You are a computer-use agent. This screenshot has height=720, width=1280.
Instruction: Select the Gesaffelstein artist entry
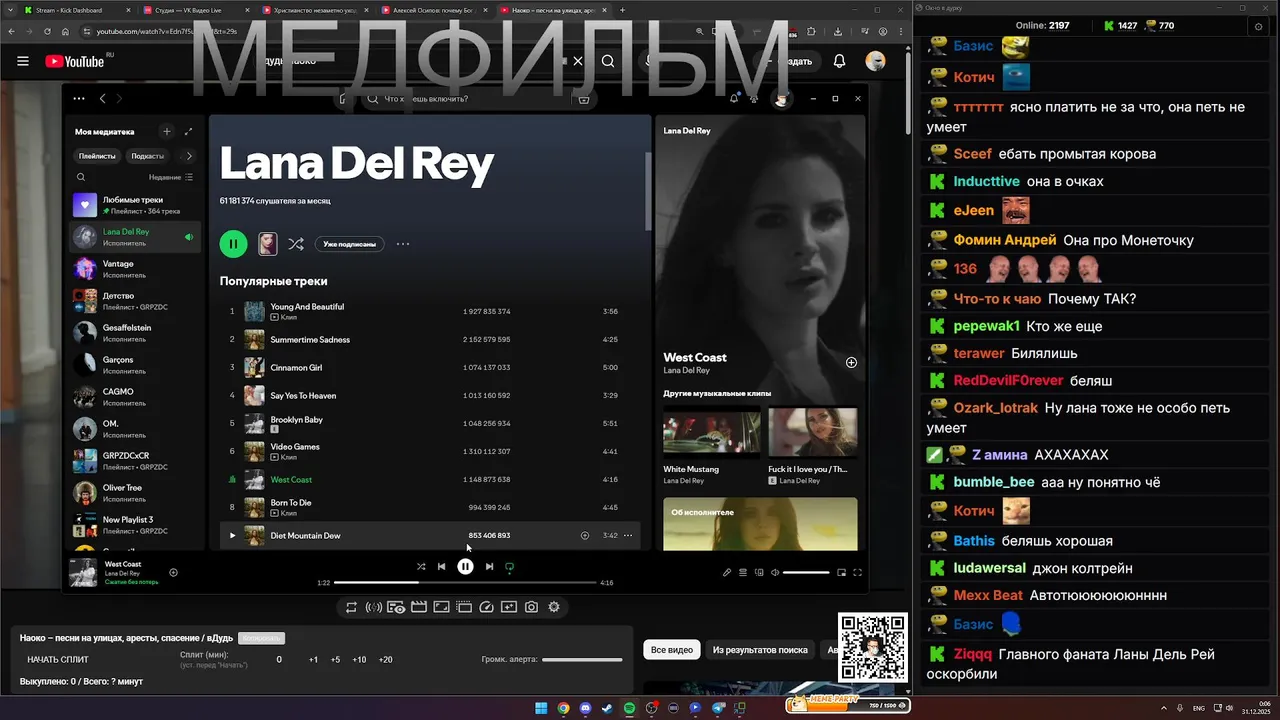(x=134, y=333)
